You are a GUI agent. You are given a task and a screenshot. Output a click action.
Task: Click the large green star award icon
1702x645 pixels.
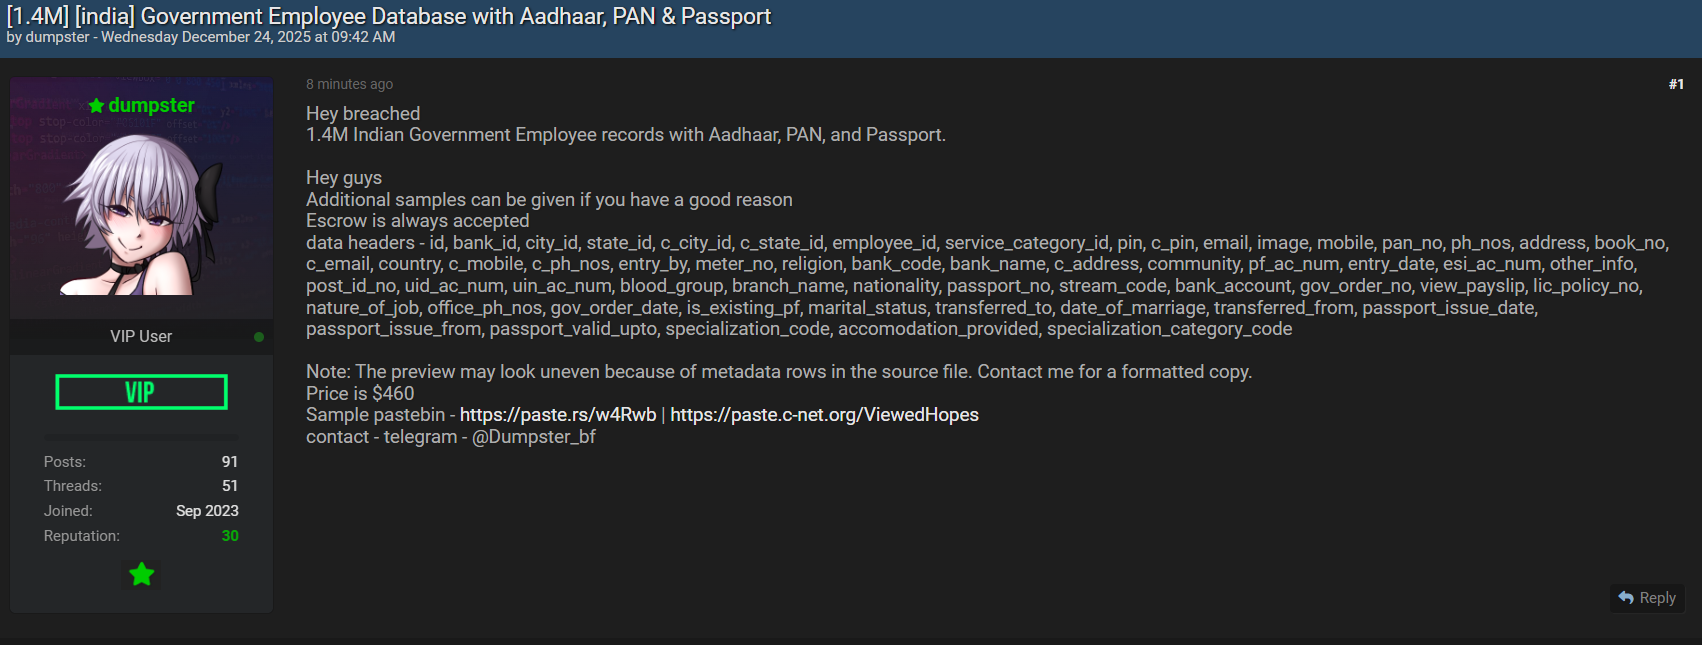point(142,574)
